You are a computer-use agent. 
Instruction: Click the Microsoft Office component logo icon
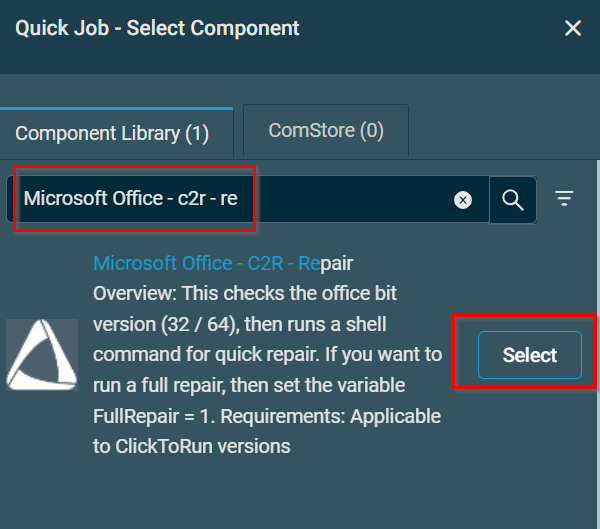pyautogui.click(x=42, y=355)
